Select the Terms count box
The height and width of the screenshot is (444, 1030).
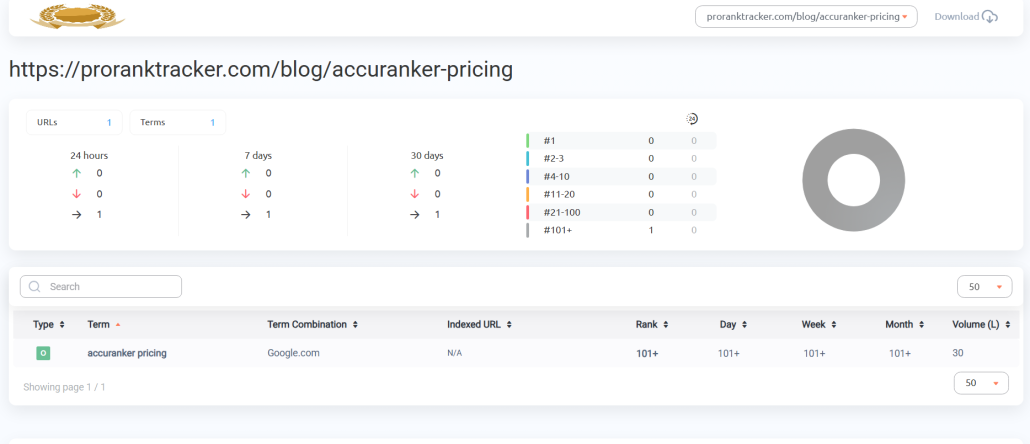coord(177,122)
